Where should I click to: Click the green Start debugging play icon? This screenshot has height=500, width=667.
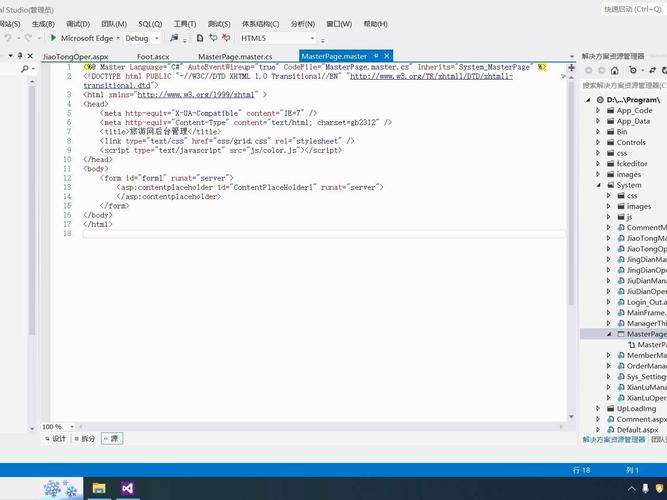[x=53, y=38]
